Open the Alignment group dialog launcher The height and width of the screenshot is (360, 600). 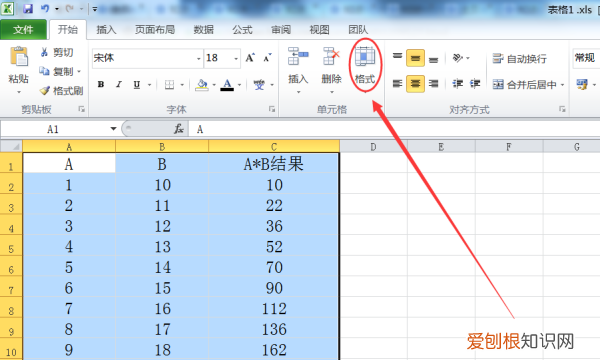click(562, 109)
